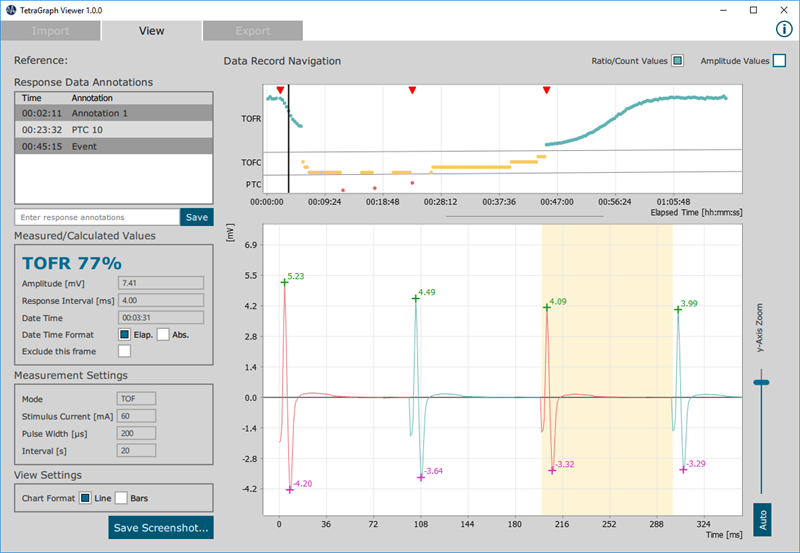Click the green 3.99 peak marker

[x=678, y=309]
